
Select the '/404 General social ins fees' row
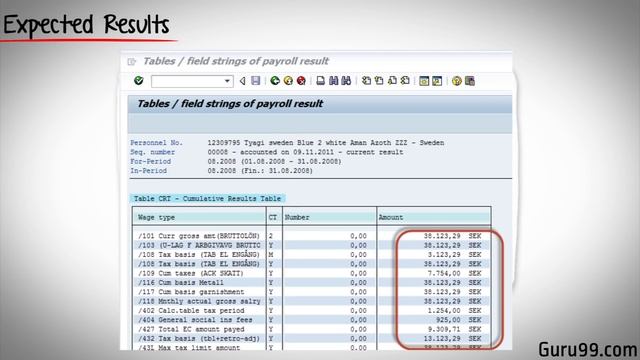(x=311, y=320)
